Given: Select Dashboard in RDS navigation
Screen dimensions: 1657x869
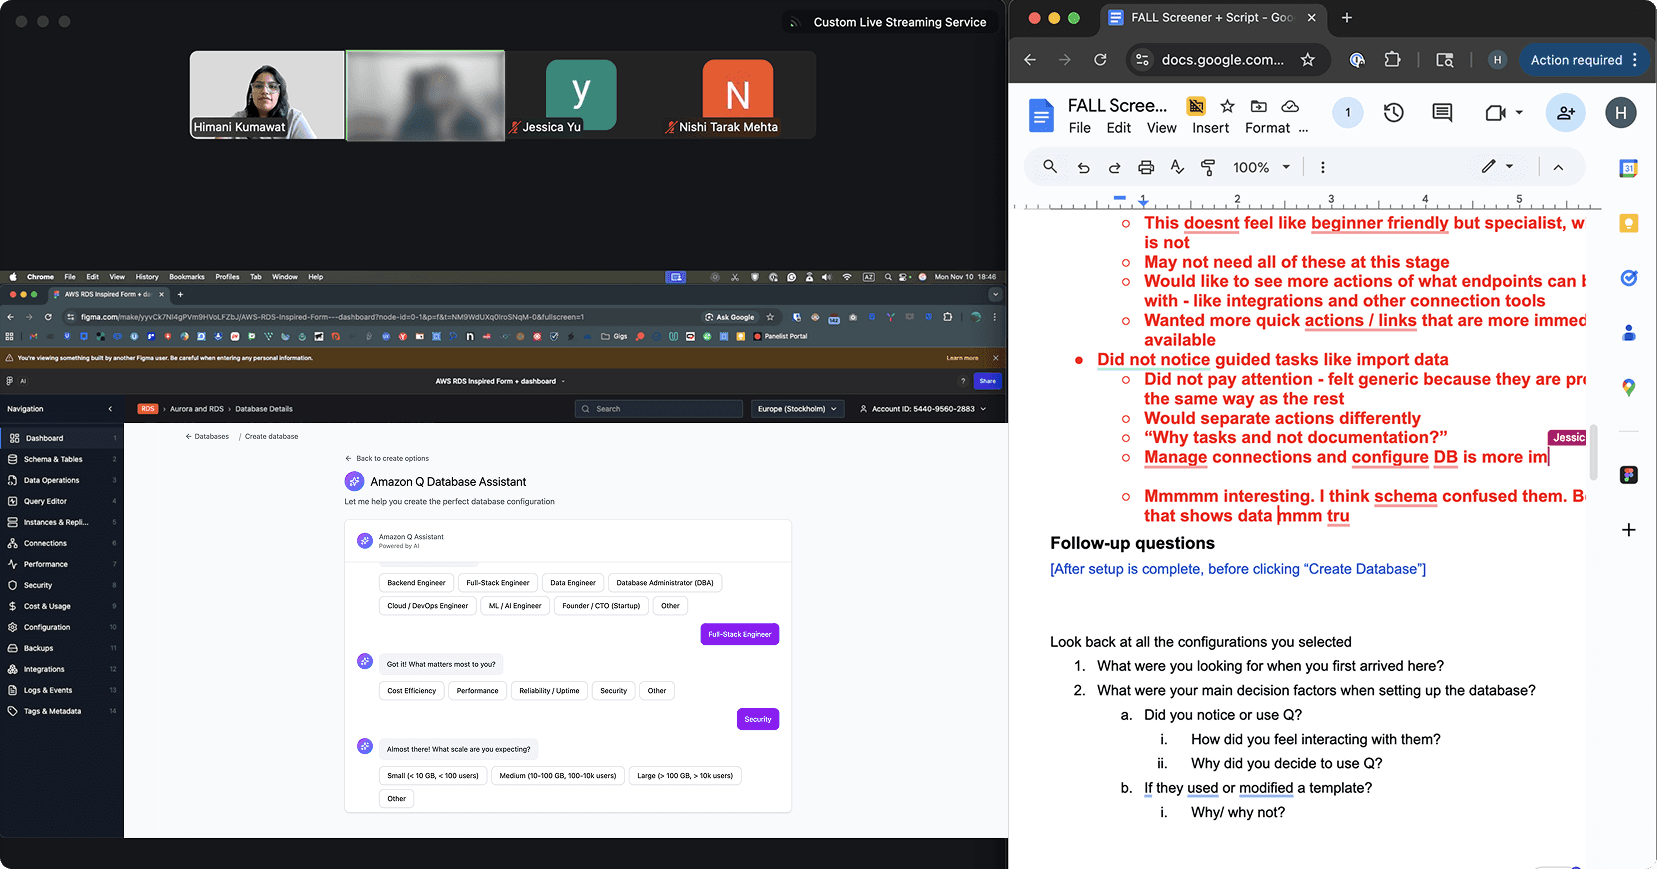Looking at the screenshot, I should click(62, 438).
